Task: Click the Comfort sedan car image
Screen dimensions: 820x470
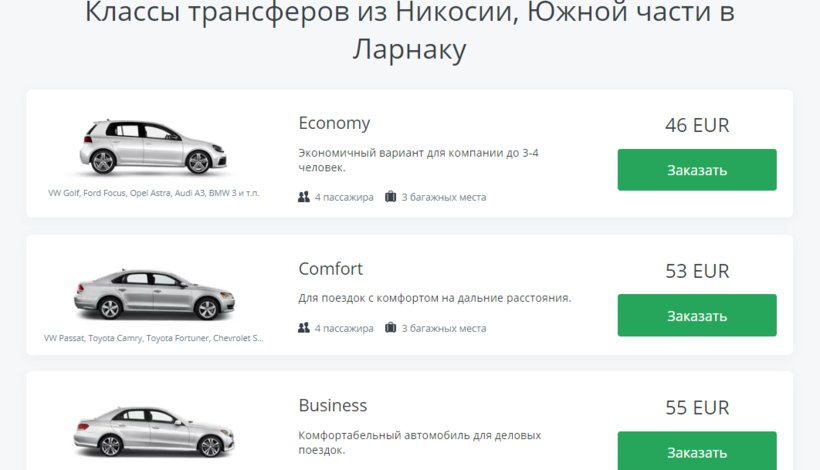Action: pos(154,294)
